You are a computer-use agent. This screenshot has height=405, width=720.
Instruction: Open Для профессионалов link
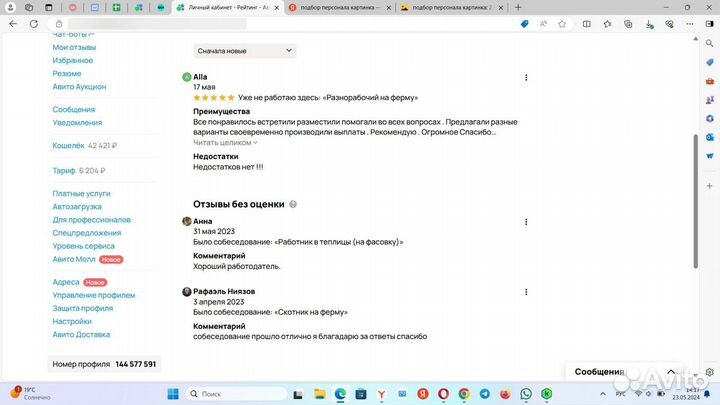click(x=91, y=219)
